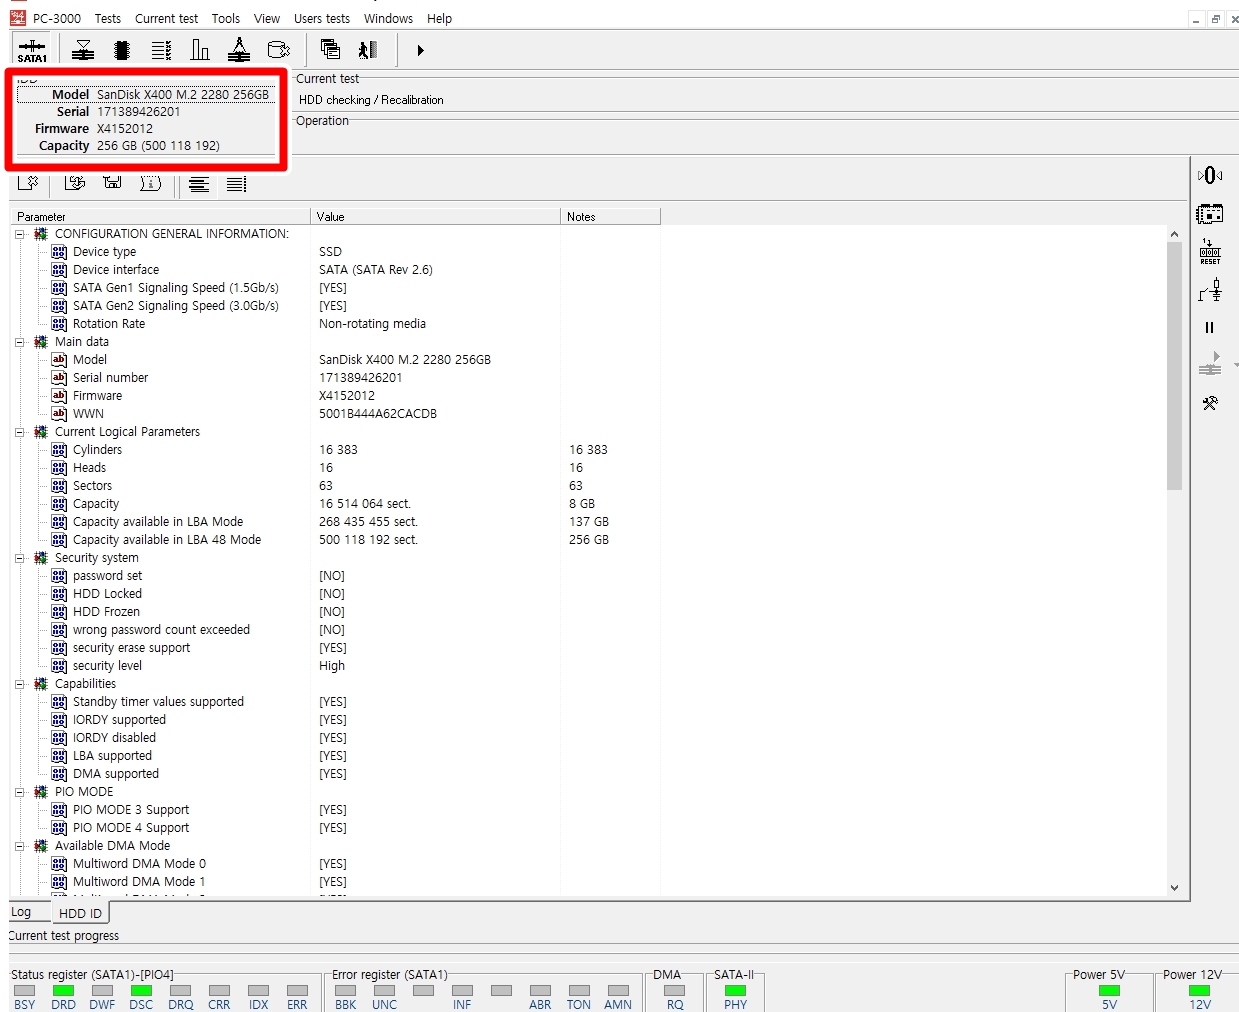Toggle the centered text lines icon

pos(199,184)
